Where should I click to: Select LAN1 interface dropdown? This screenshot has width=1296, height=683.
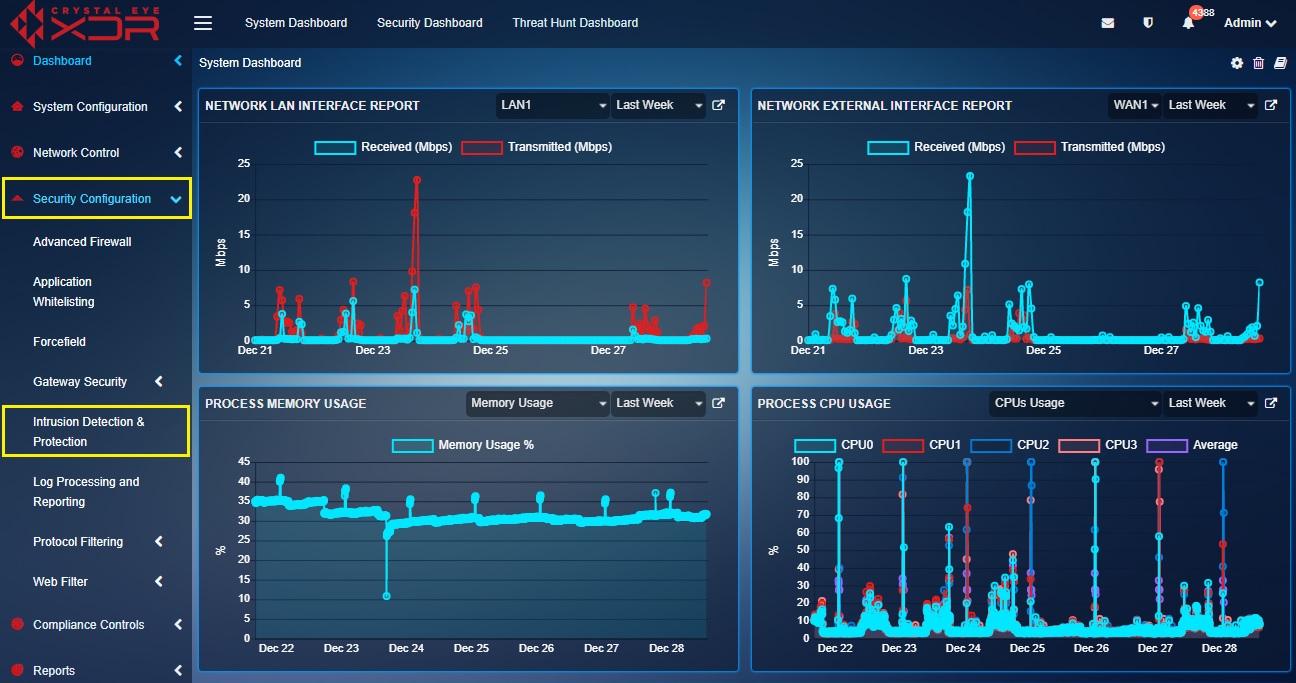(553, 105)
